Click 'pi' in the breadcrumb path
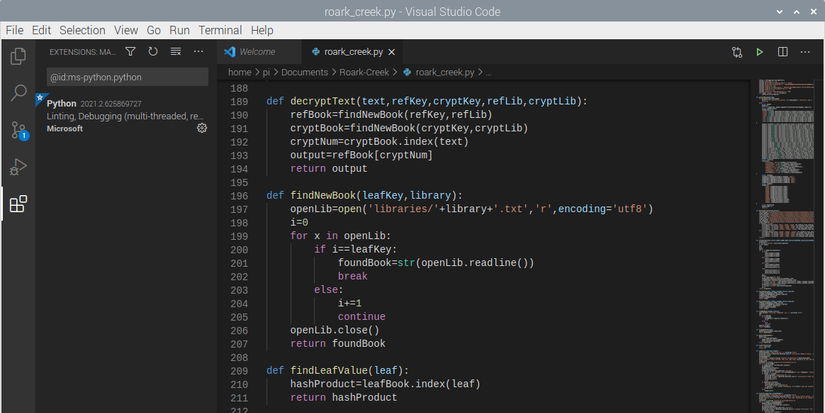Image resolution: width=825 pixels, height=413 pixels. click(266, 73)
